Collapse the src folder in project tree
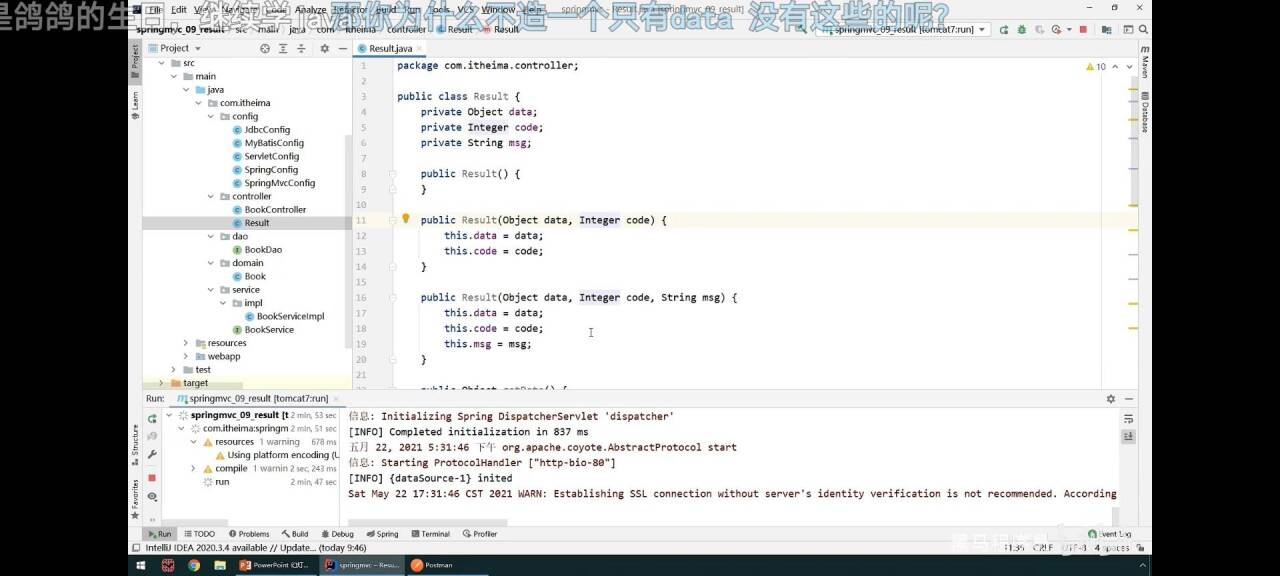This screenshot has width=1280, height=576. pyautogui.click(x=162, y=63)
